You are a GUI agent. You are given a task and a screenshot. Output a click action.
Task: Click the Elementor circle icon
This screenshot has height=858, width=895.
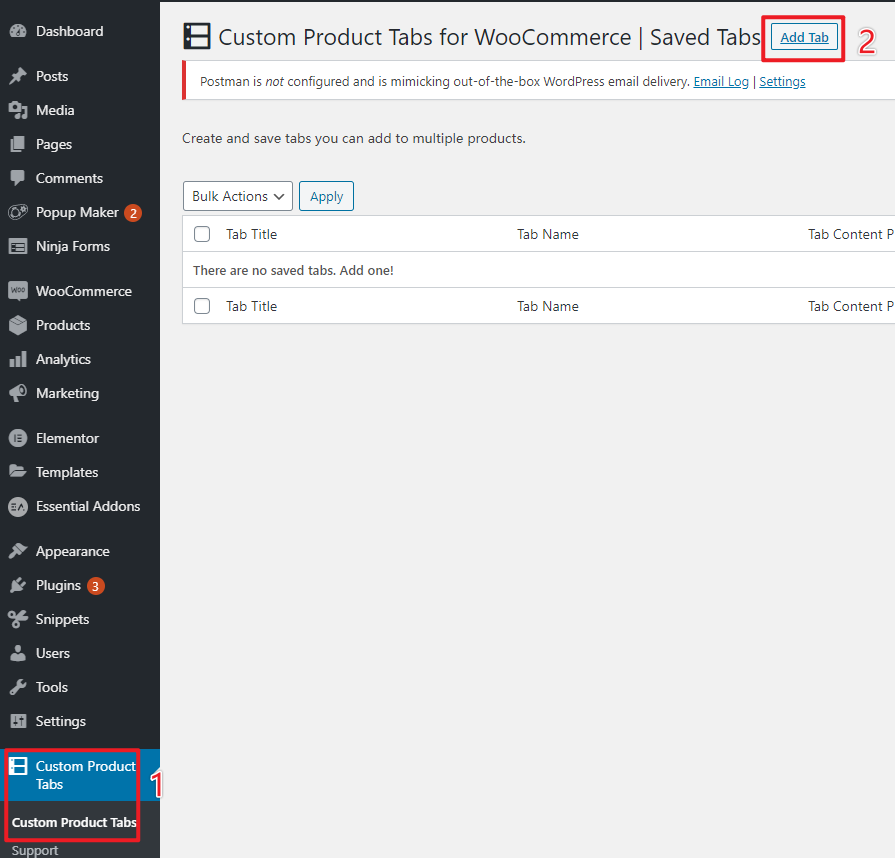18,438
